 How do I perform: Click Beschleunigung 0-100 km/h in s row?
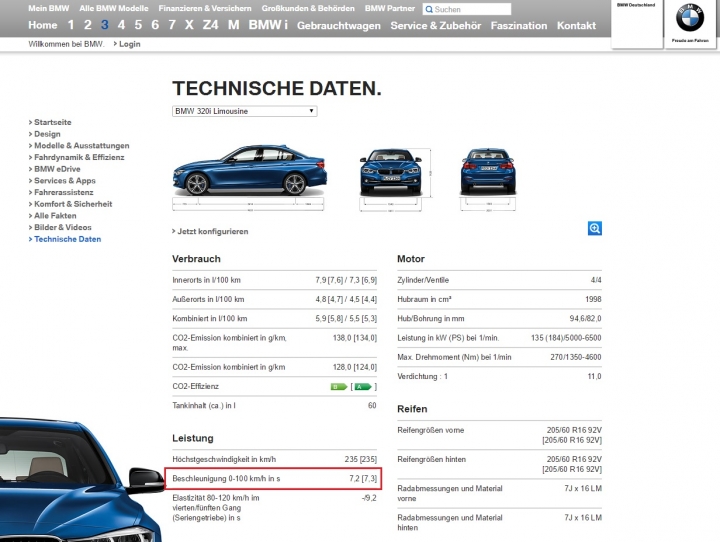tap(273, 479)
